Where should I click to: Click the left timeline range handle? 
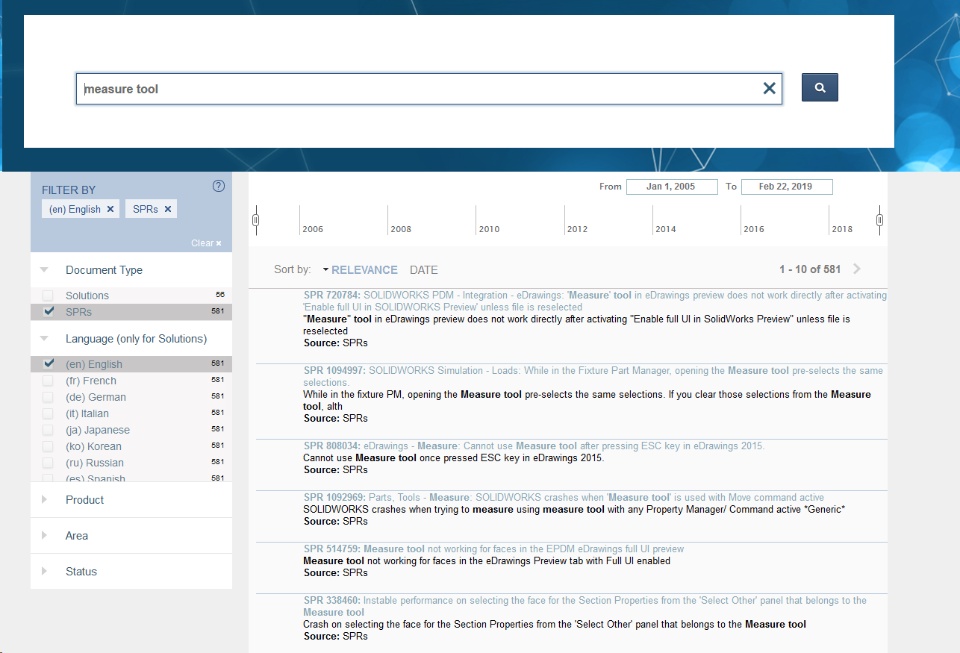(256, 220)
